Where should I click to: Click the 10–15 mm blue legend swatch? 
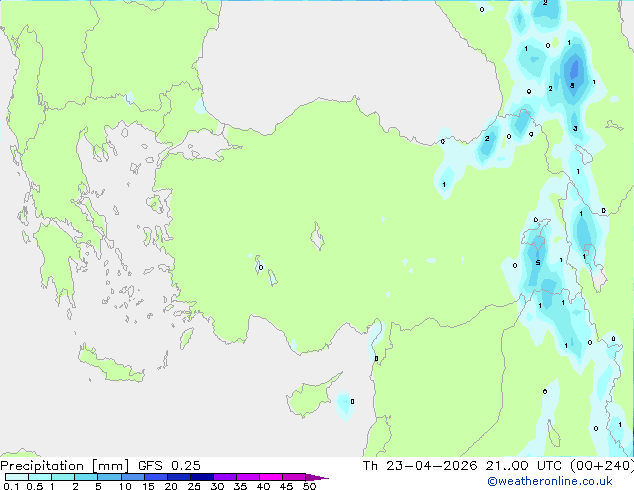coord(133,477)
